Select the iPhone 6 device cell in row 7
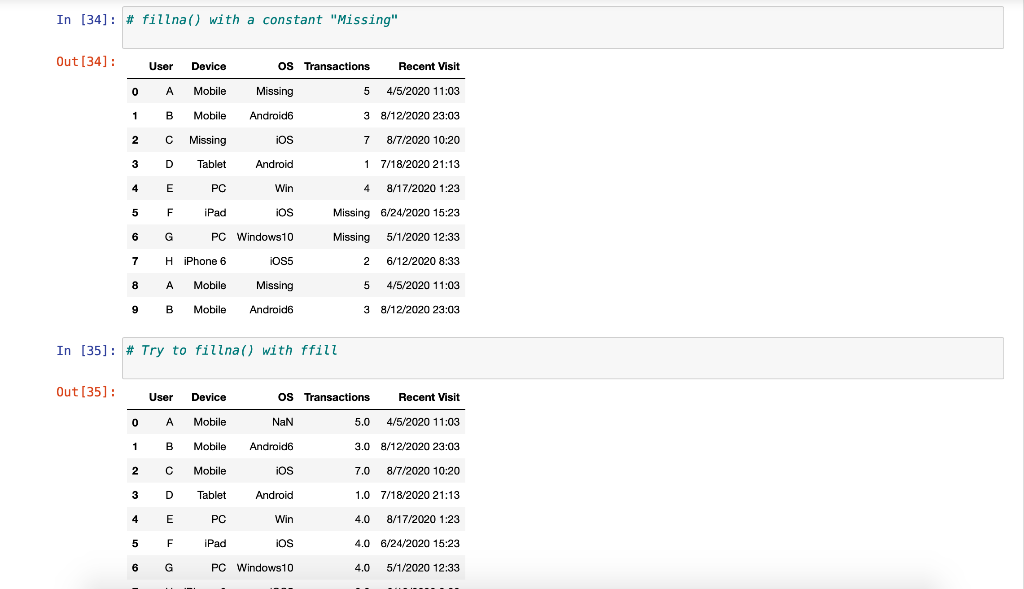This screenshot has width=1024, height=589. point(204,261)
